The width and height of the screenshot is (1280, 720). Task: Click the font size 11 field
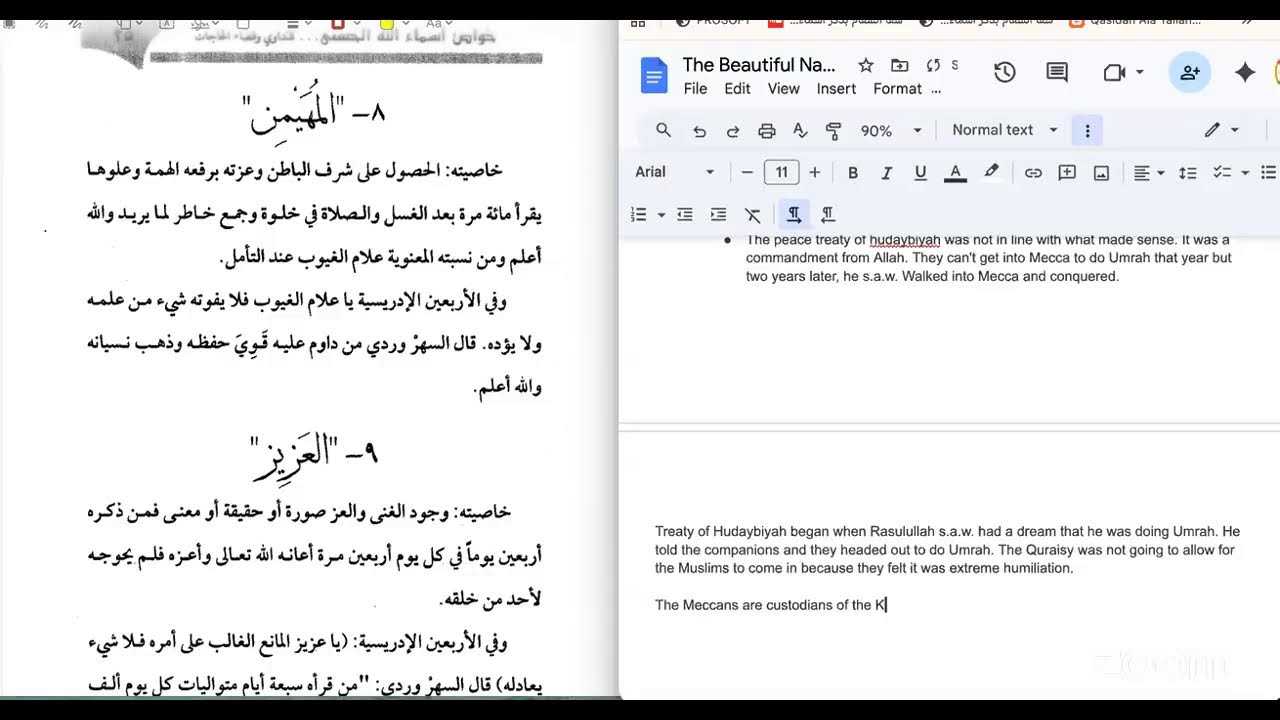pyautogui.click(x=781, y=172)
